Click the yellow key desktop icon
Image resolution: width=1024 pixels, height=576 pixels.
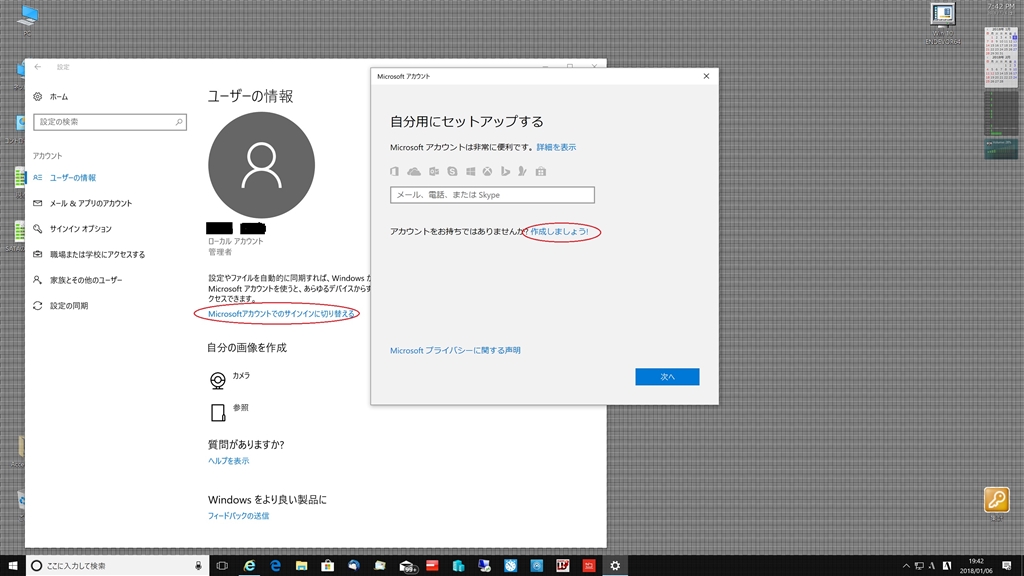pos(997,500)
